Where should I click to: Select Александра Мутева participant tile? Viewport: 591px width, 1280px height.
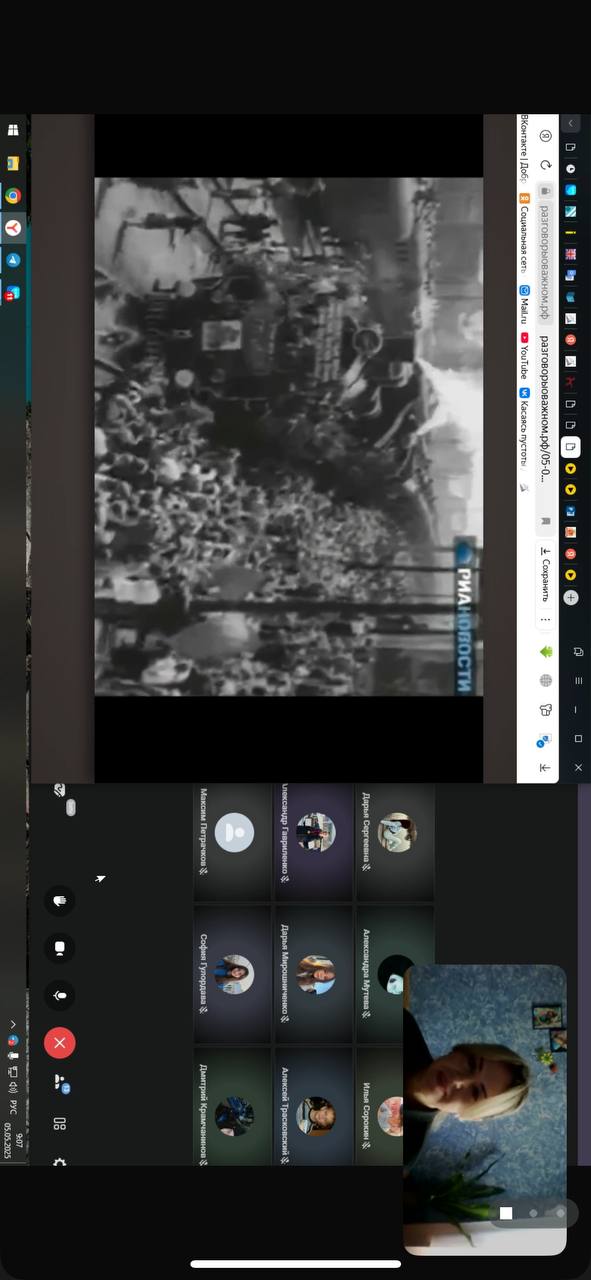(x=395, y=975)
